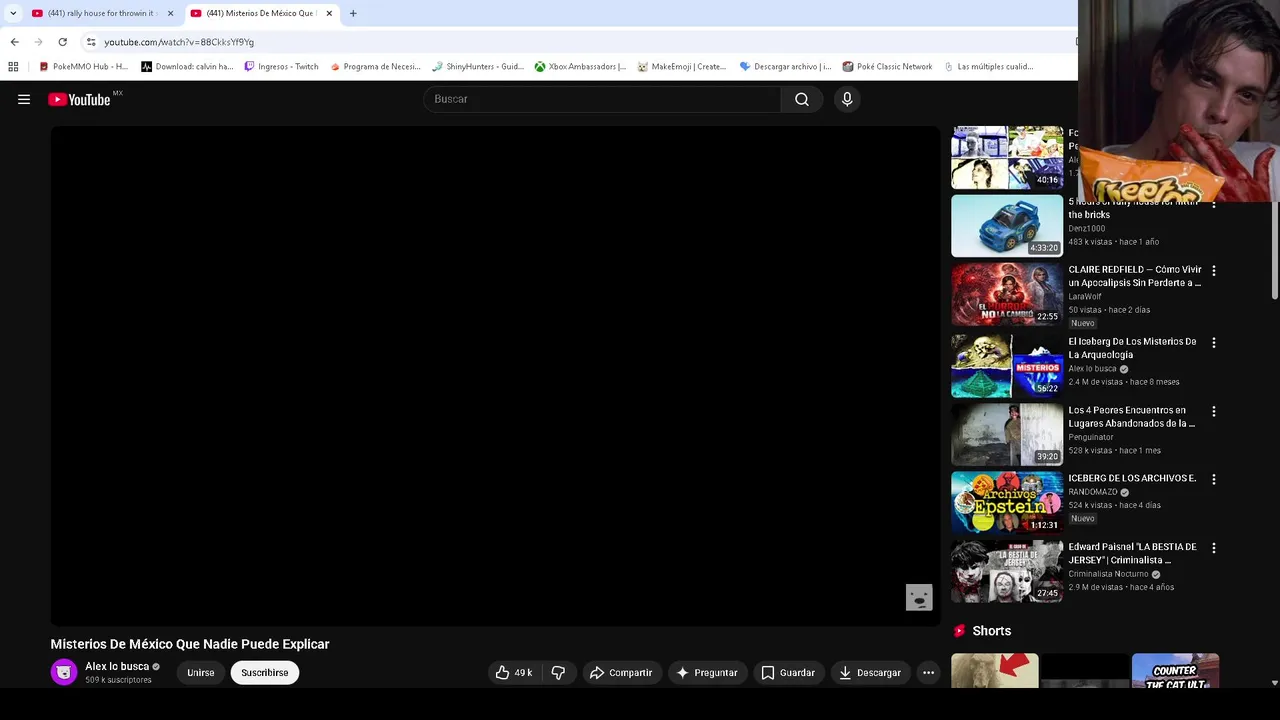This screenshot has height=720, width=1280.
Task: Open Download: calvin ha... bookmark
Action: [187, 67]
